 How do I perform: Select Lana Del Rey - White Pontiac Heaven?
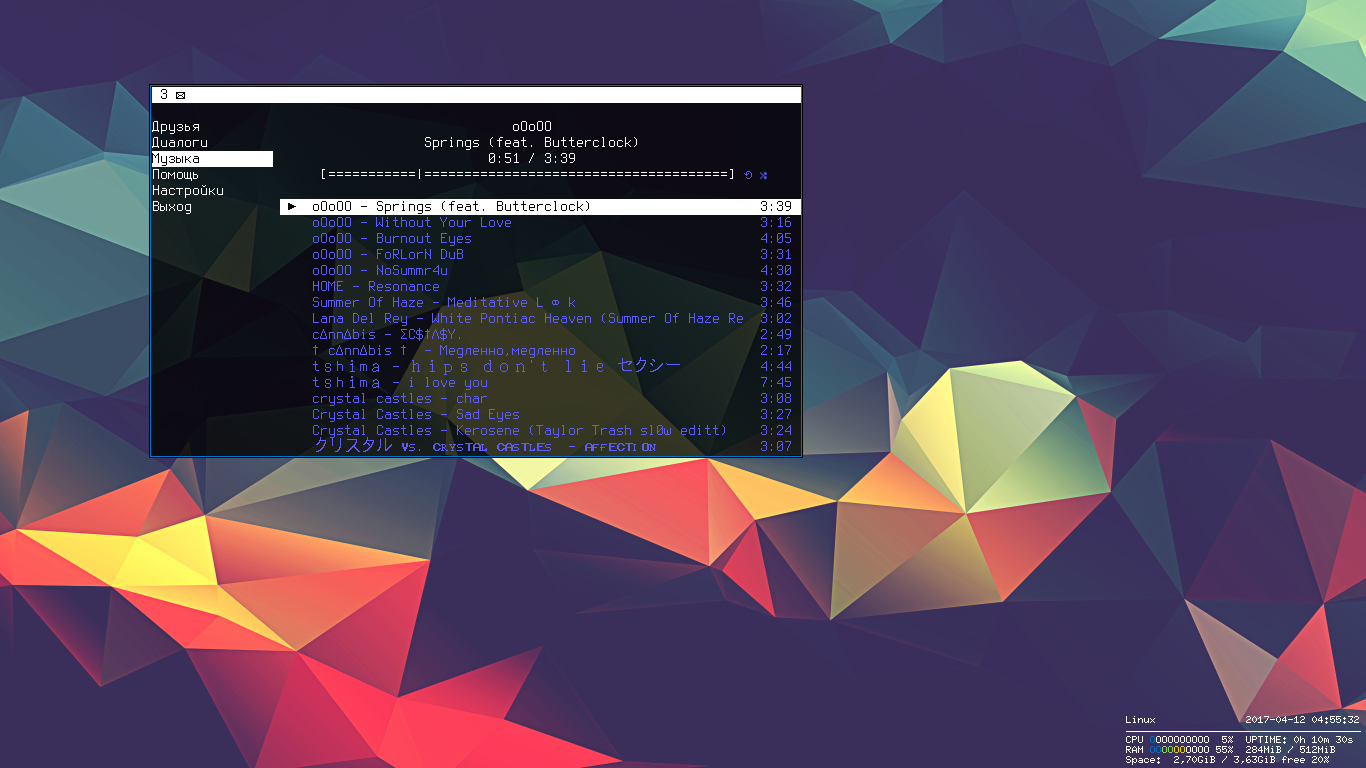pos(541,319)
